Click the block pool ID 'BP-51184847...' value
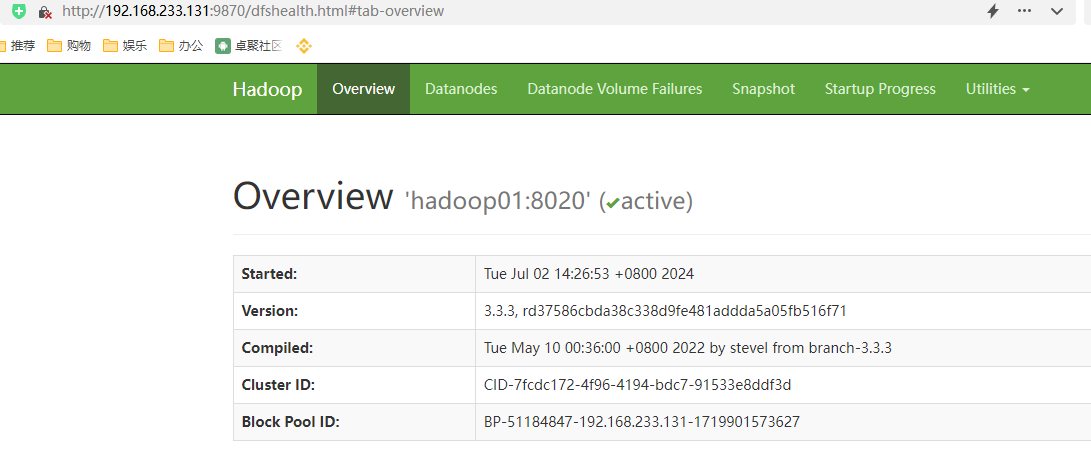This screenshot has height=456, width=1091. coord(642,422)
